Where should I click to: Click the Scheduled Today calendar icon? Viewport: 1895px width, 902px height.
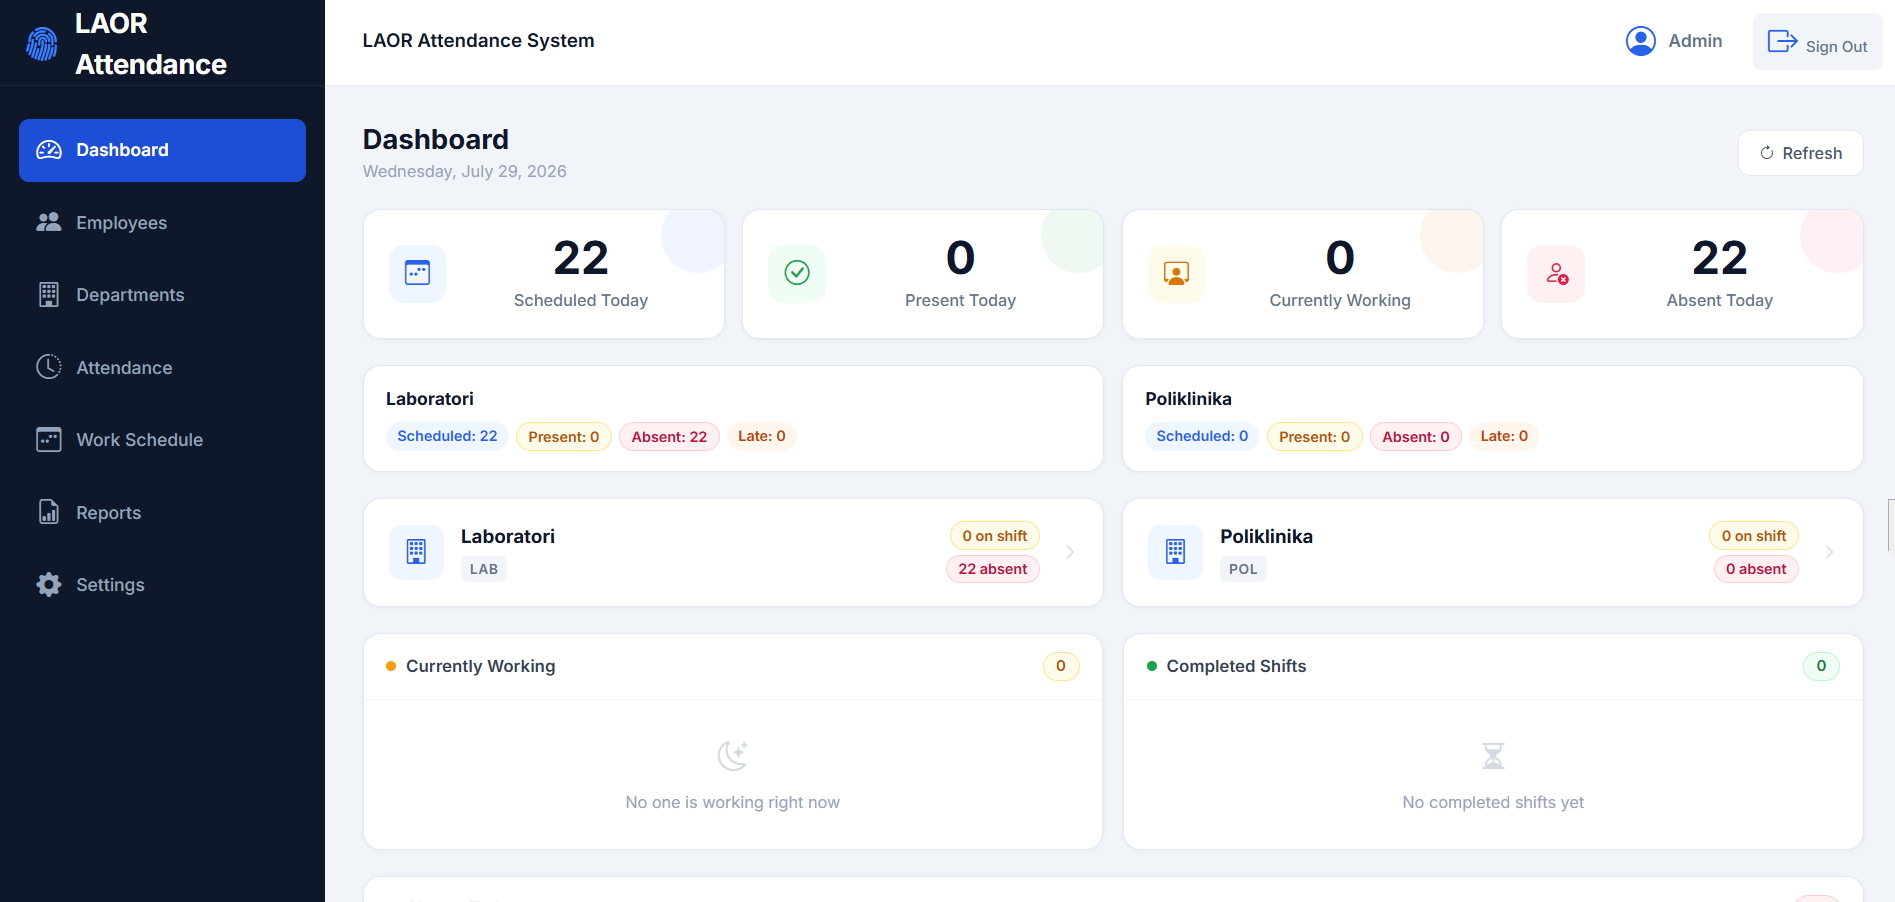tap(417, 273)
